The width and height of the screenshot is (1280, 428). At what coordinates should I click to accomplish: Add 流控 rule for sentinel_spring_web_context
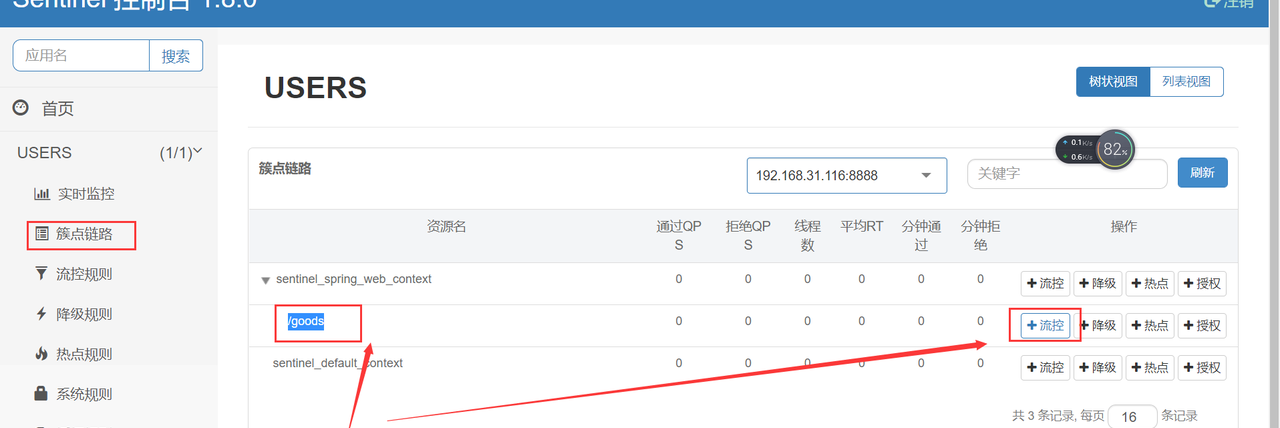[x=1045, y=283]
